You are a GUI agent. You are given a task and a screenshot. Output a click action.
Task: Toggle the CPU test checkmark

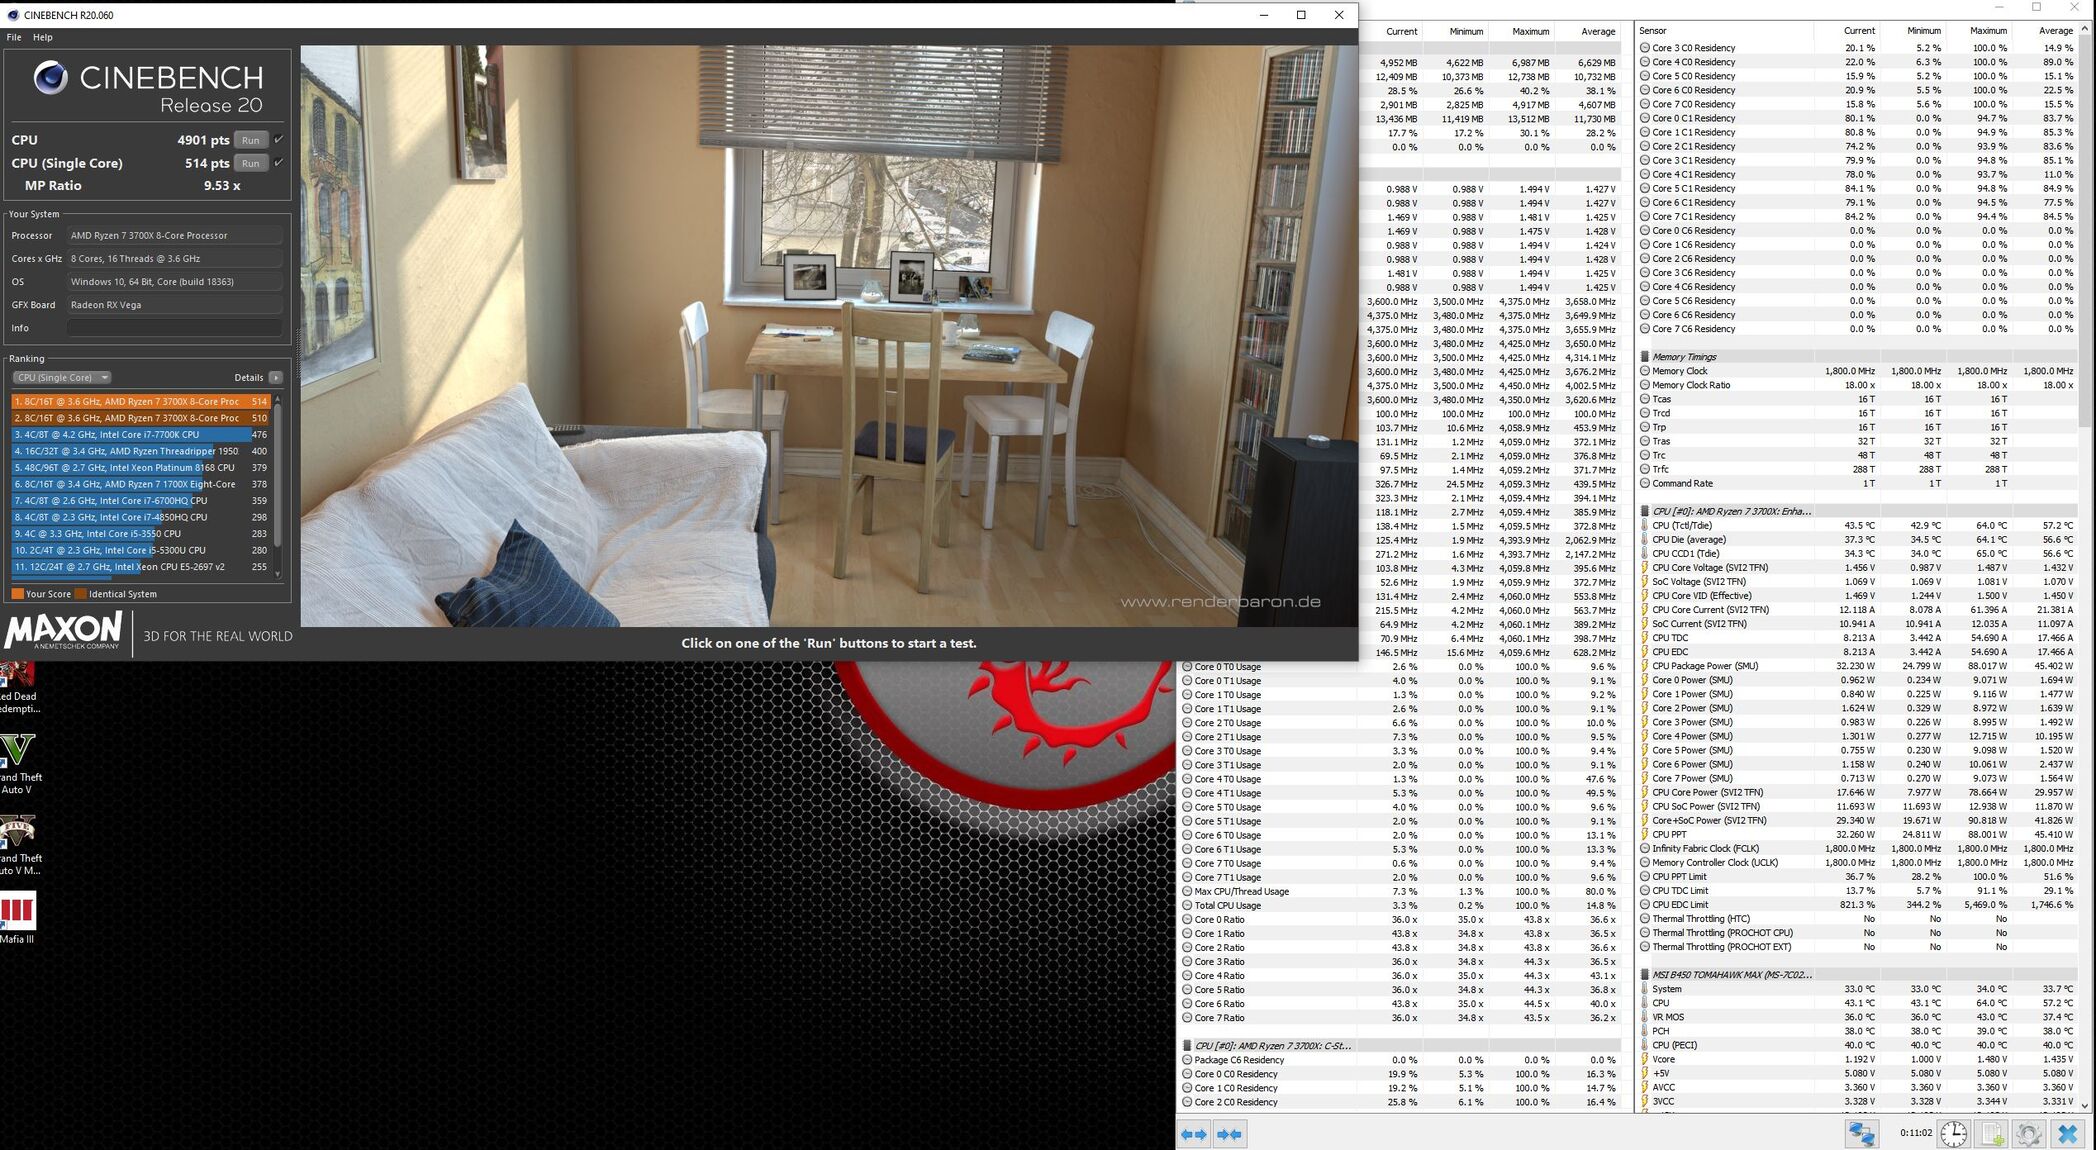coord(278,140)
